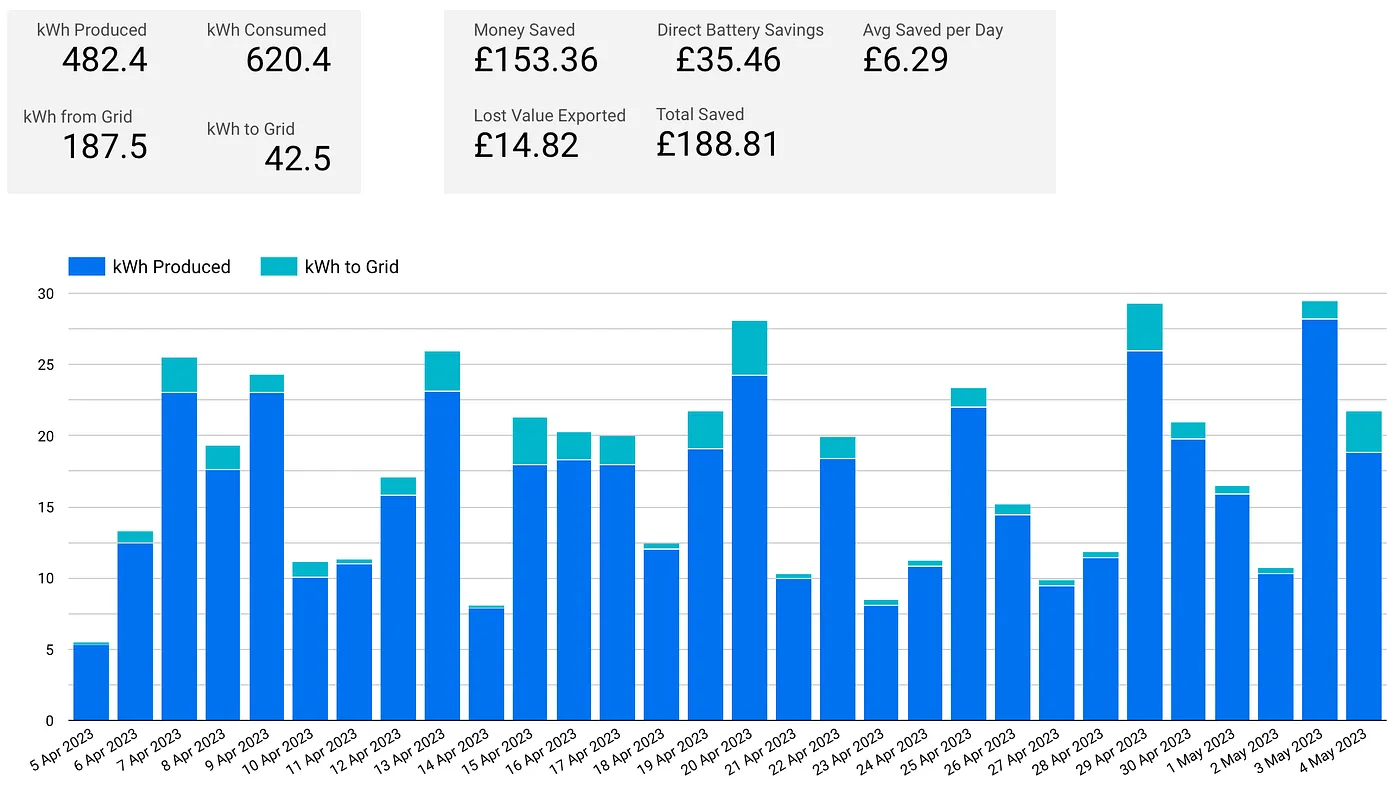1400x802 pixels.
Task: Select the teal segment on 20 Apr 2023 bar
Action: click(x=749, y=348)
